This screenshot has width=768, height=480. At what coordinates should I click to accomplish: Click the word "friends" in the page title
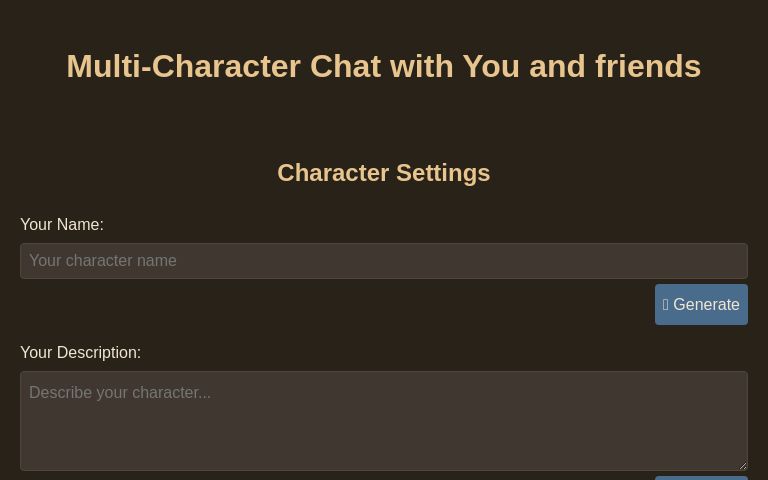click(x=648, y=67)
